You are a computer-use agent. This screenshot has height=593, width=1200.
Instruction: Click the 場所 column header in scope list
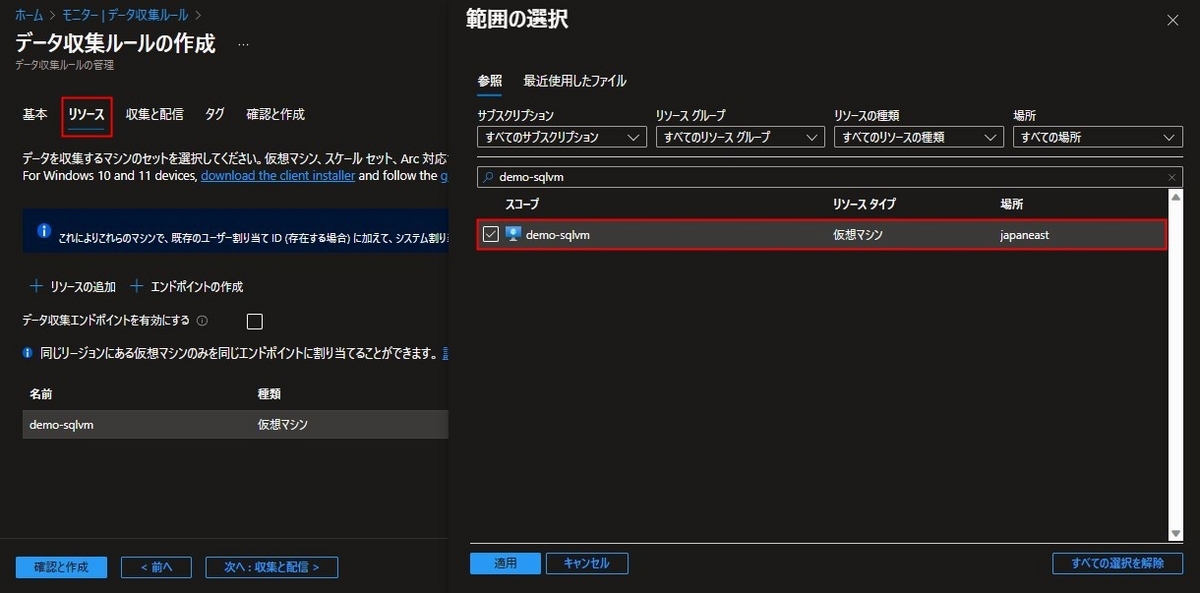[x=1012, y=204]
